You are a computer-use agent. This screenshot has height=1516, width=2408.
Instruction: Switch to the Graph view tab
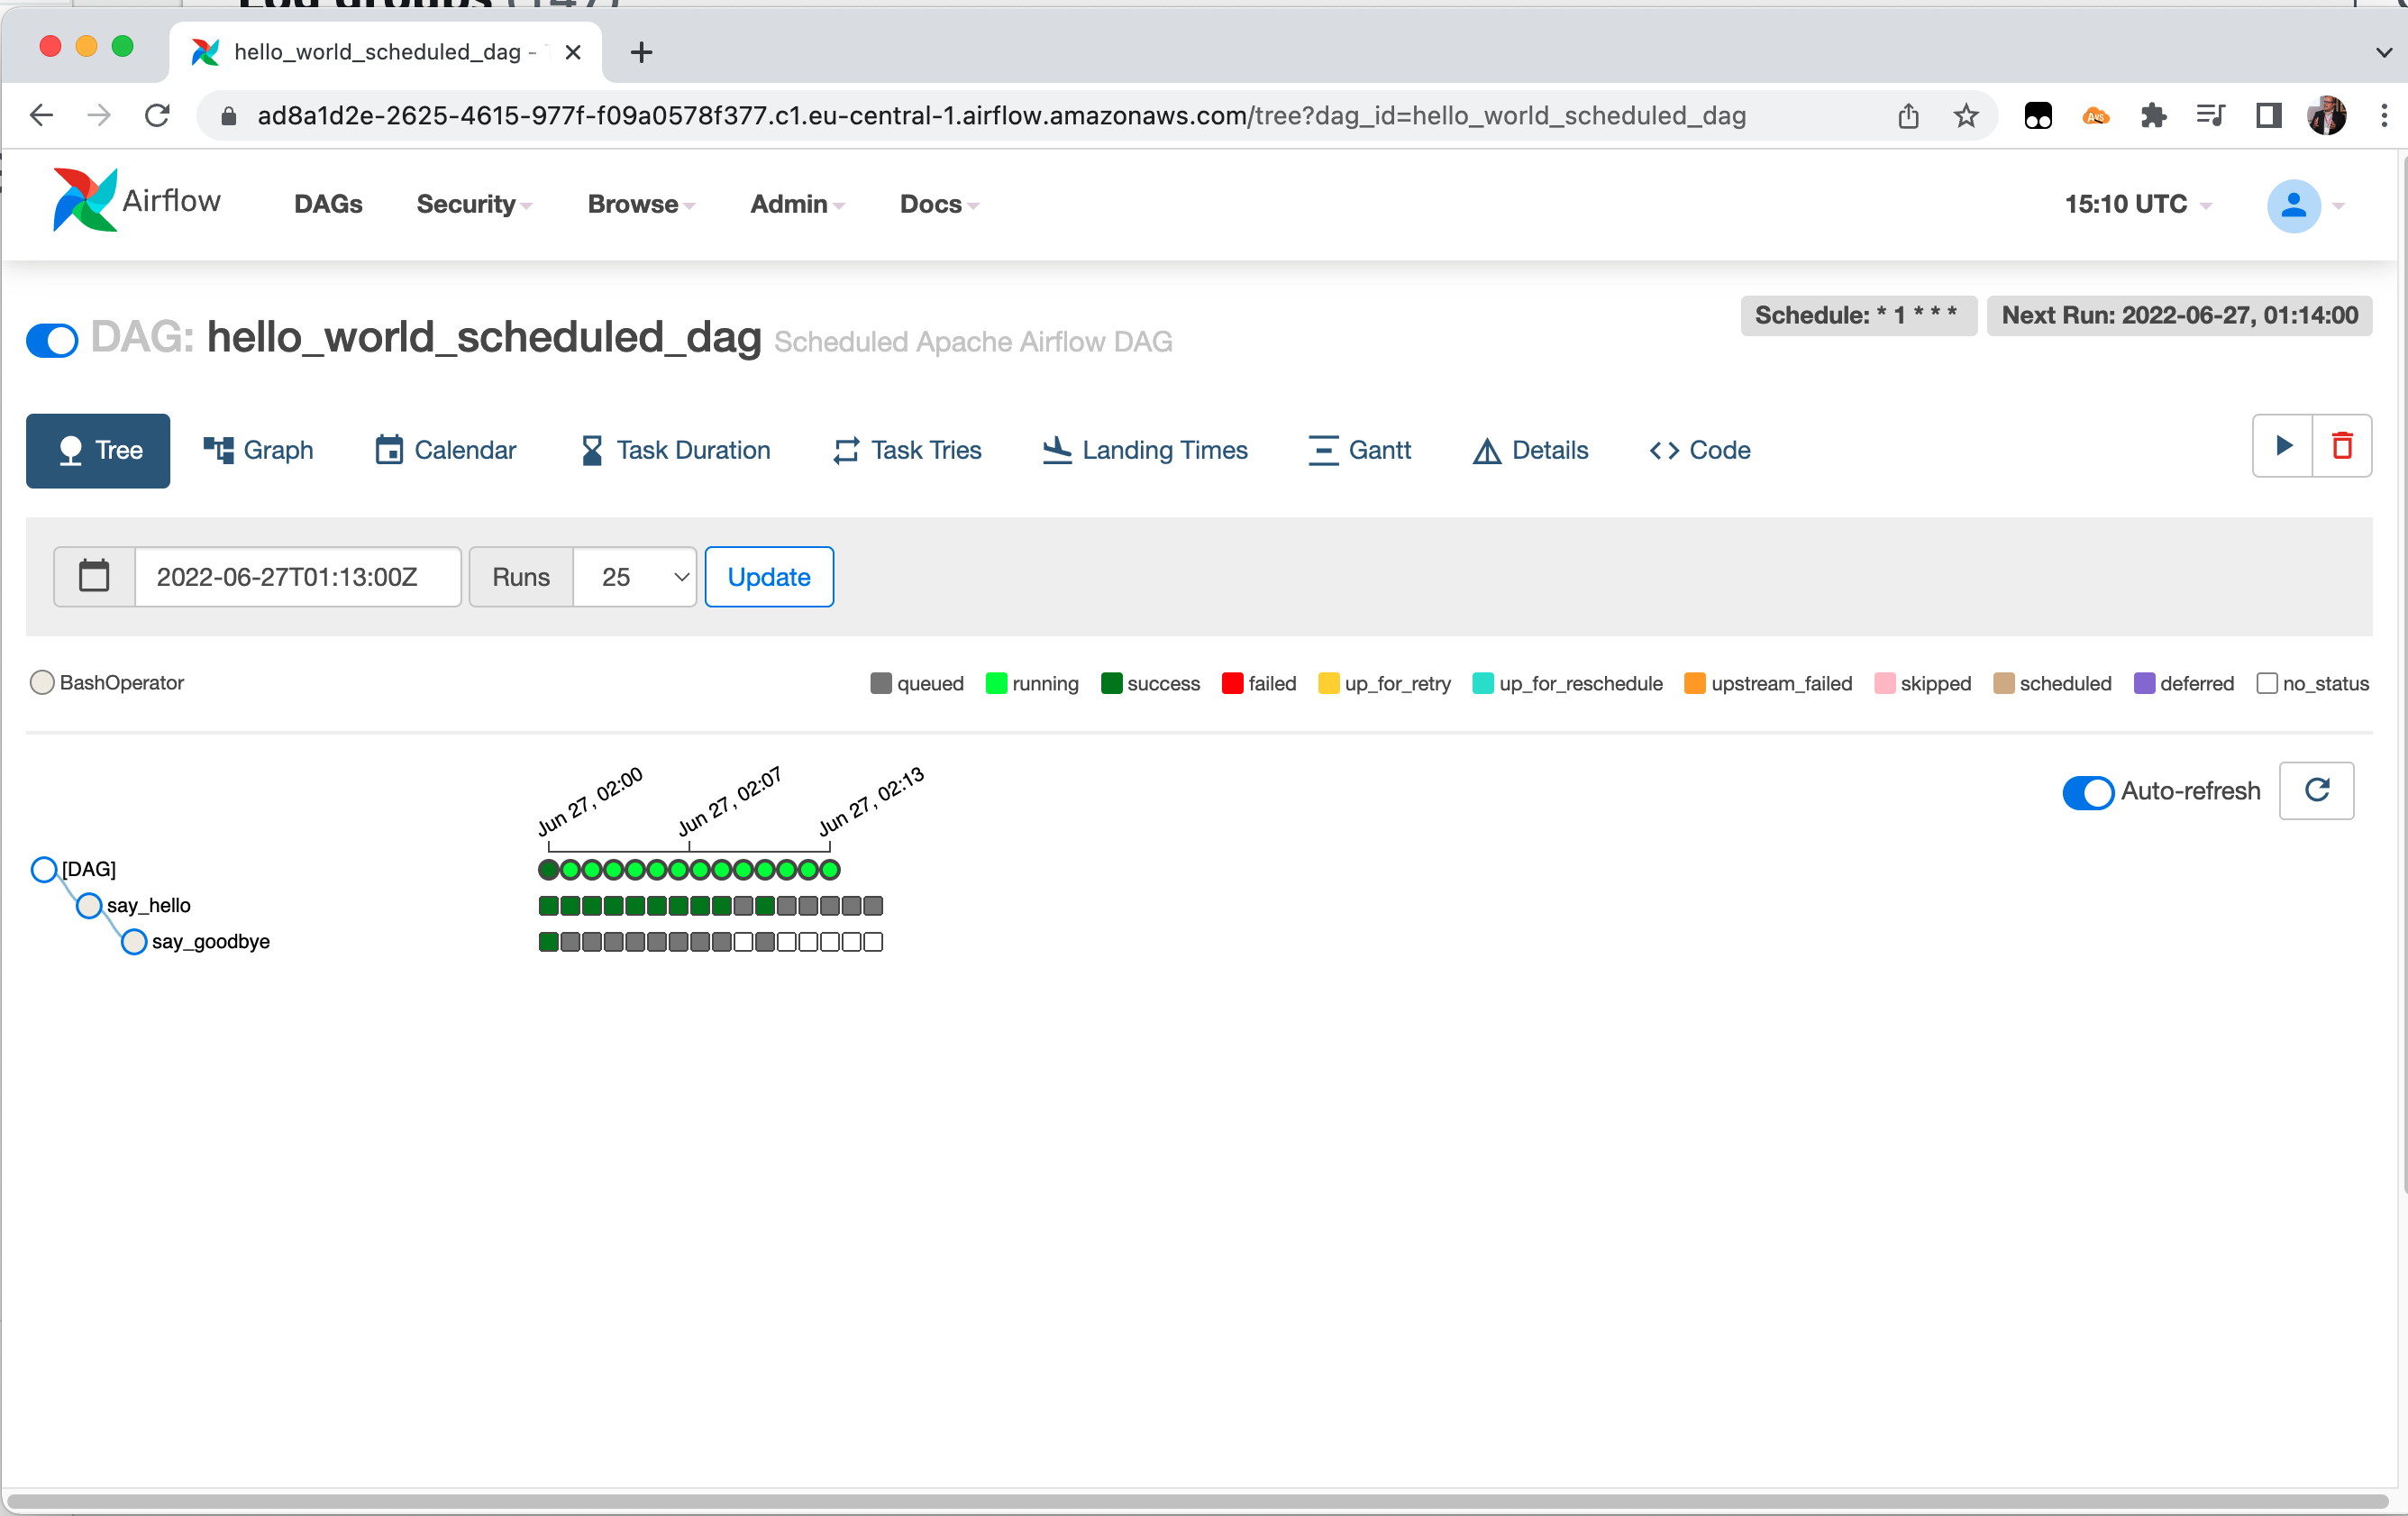tap(259, 450)
